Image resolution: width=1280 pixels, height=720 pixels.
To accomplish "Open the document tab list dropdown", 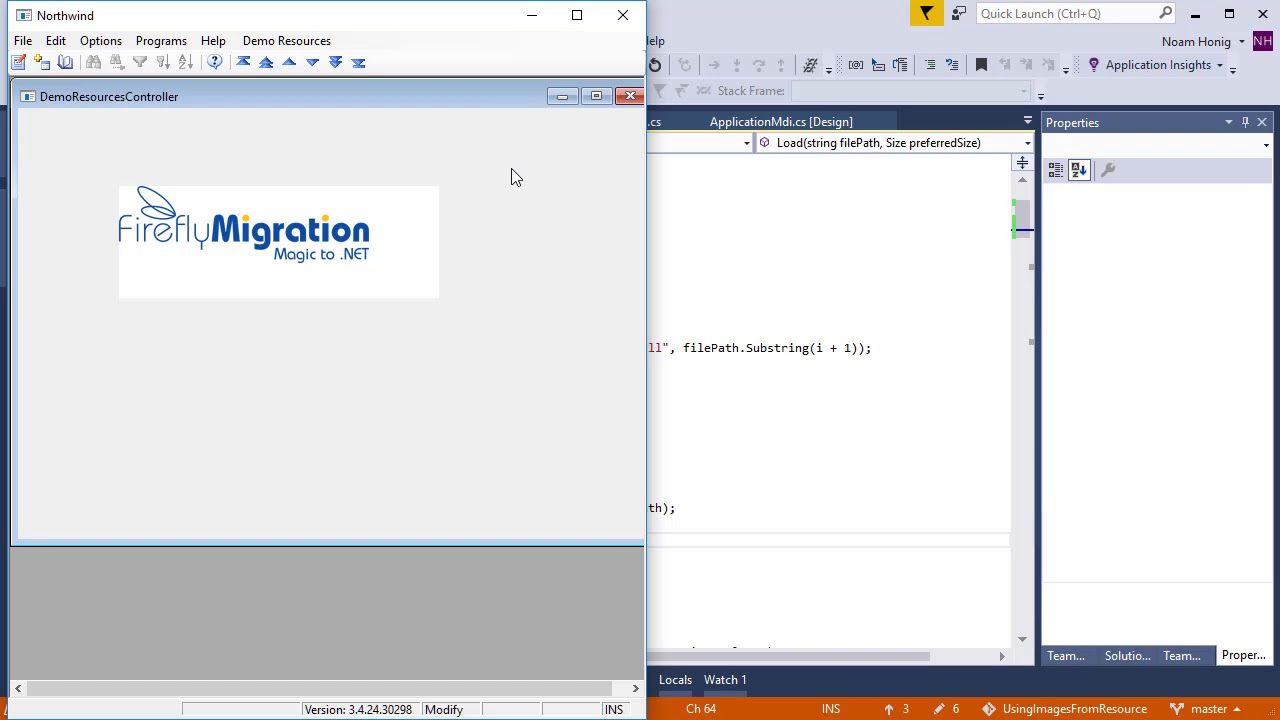I will pyautogui.click(x=1027, y=121).
